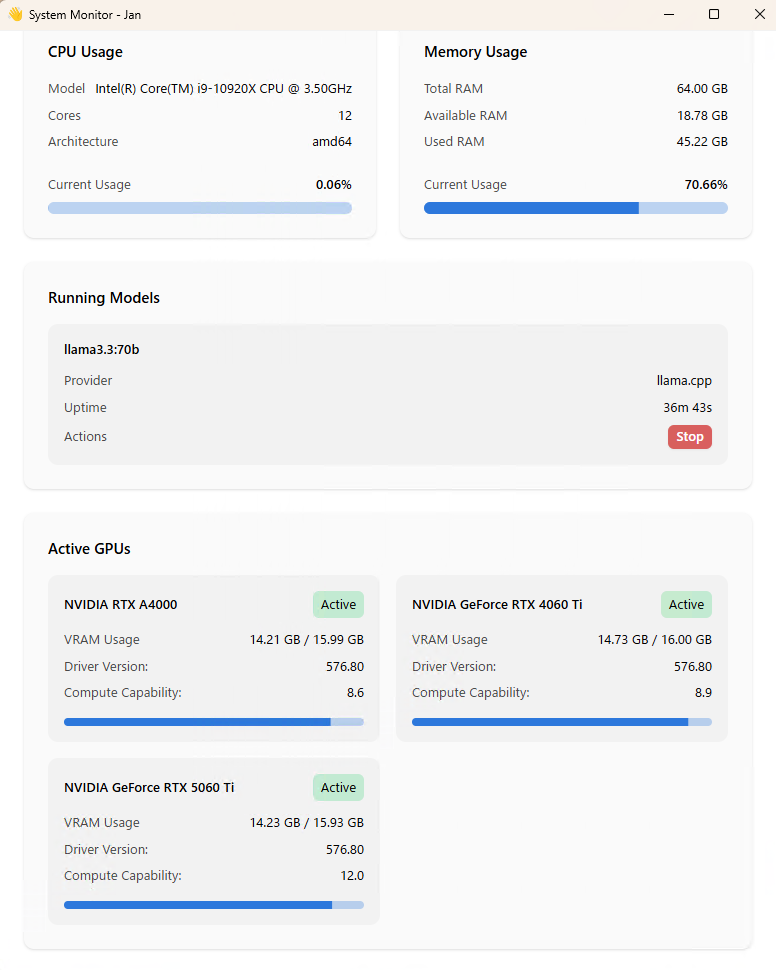Viewport: 776px width, 970px height.
Task: Click the llama.cpp provider value
Action: (x=684, y=380)
